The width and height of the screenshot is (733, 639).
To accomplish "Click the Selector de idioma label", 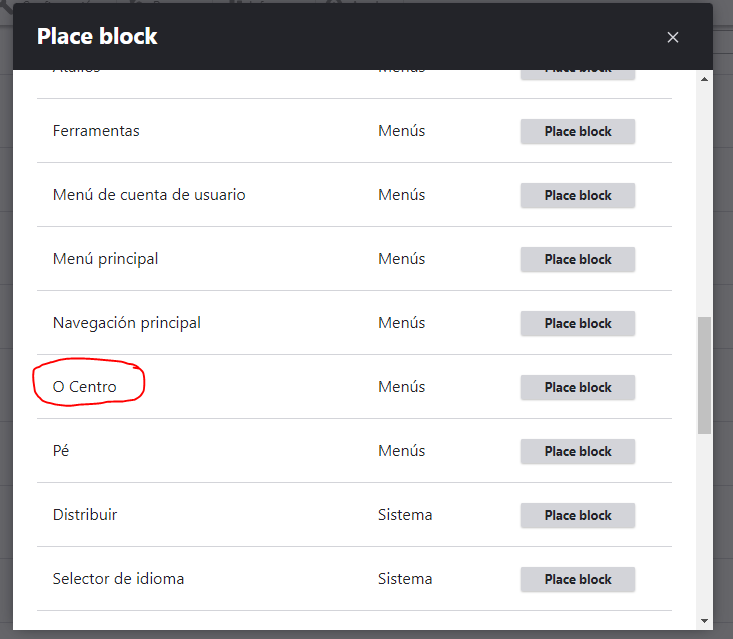I will (118, 579).
